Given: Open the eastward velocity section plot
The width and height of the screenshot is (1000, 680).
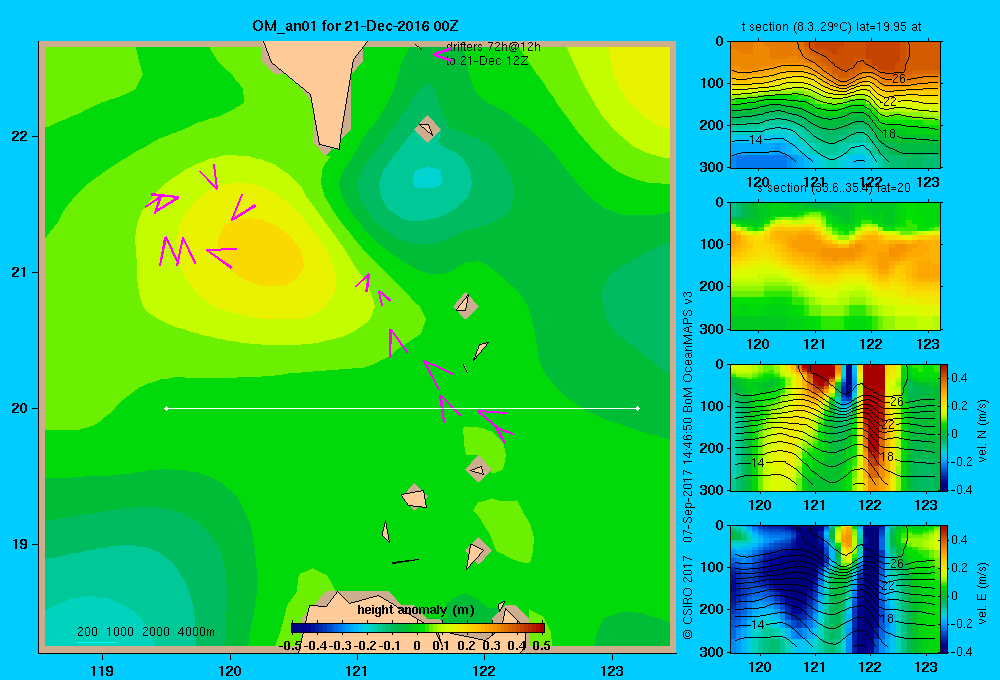Looking at the screenshot, I should click(835, 589).
